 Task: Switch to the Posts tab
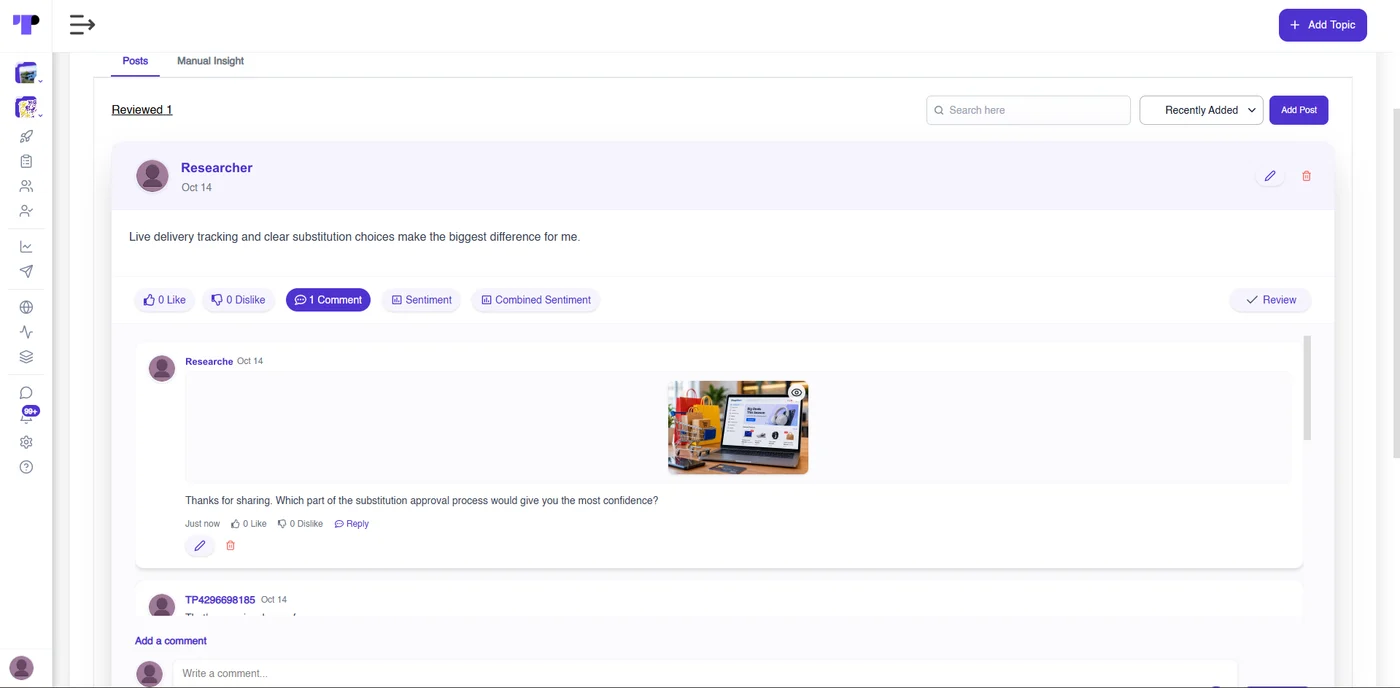click(135, 61)
